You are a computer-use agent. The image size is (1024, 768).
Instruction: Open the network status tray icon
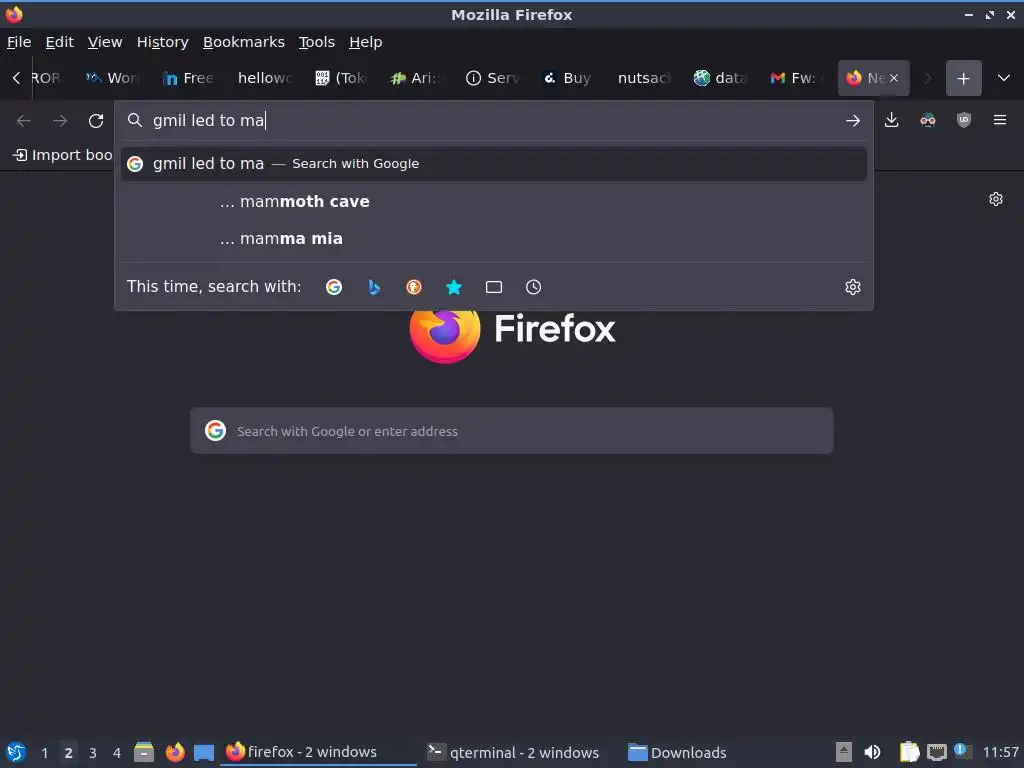click(936, 752)
